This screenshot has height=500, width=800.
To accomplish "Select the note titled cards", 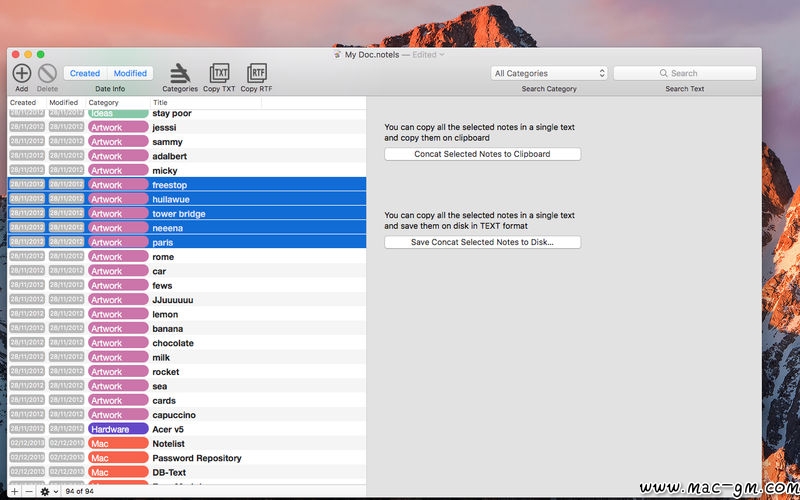I will pyautogui.click(x=187, y=401).
